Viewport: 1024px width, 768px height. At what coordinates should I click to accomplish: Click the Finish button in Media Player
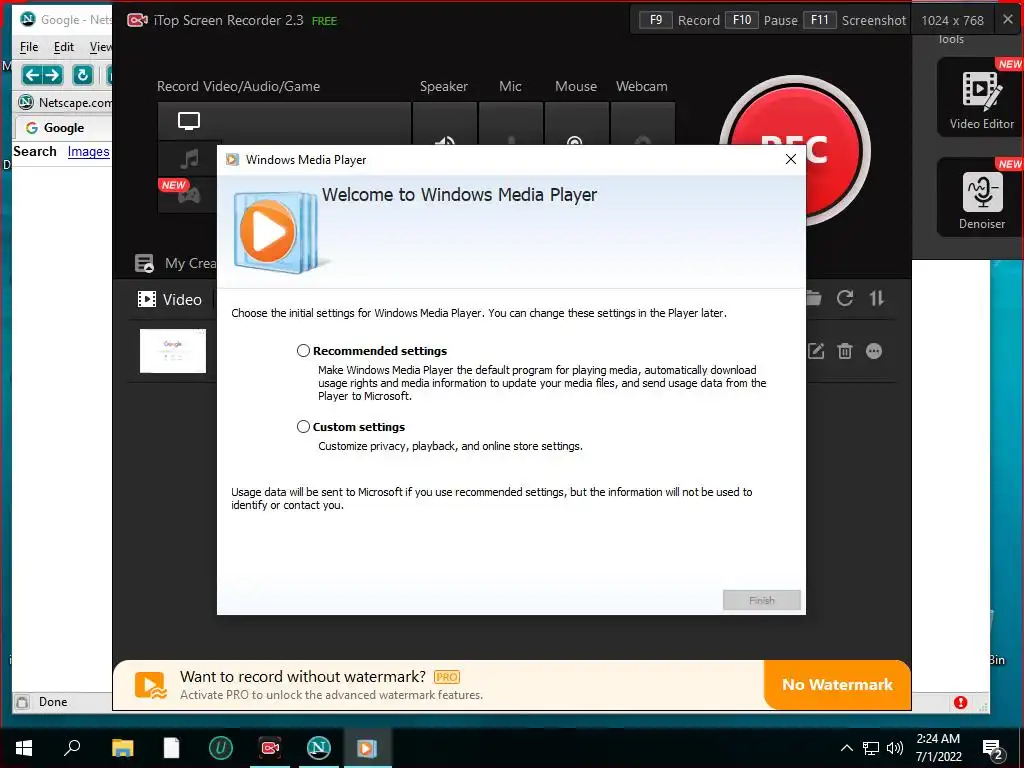click(x=761, y=600)
